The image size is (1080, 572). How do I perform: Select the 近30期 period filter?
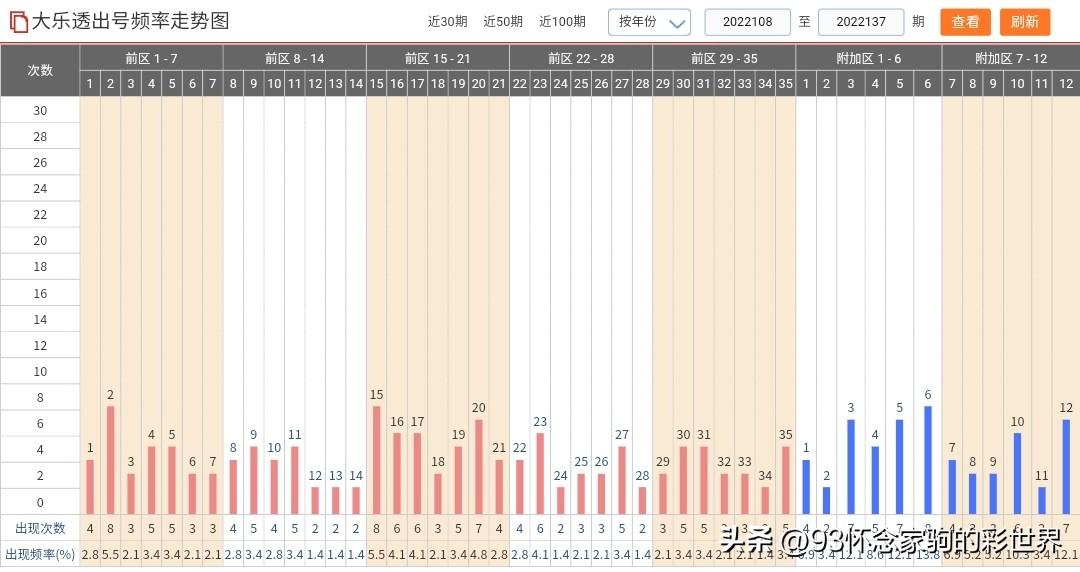(447, 22)
